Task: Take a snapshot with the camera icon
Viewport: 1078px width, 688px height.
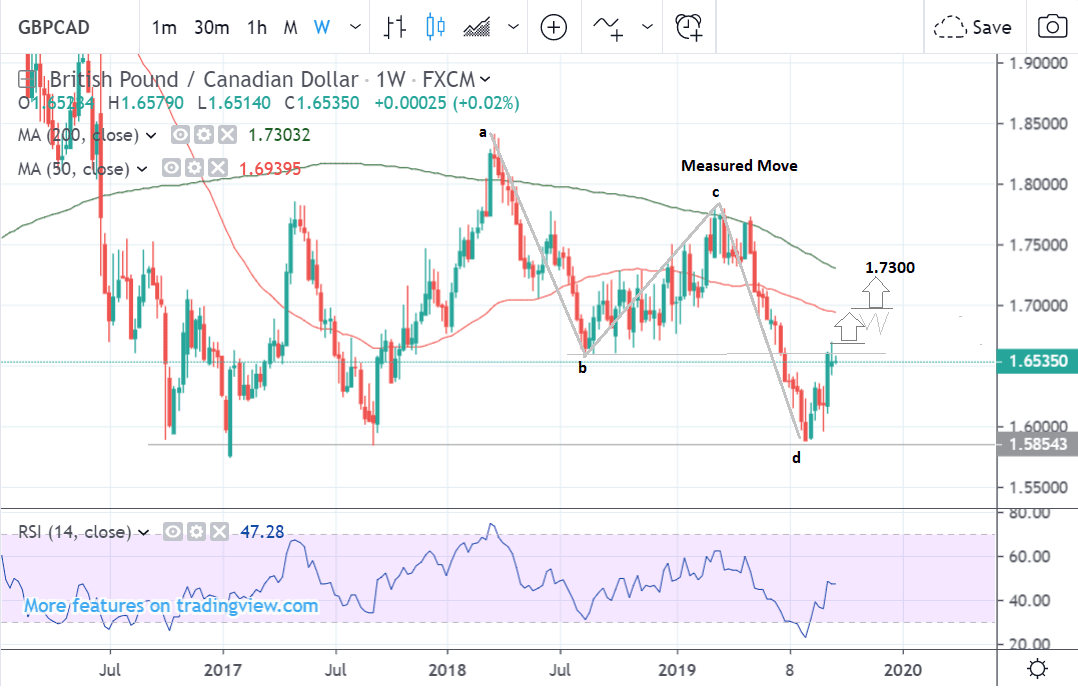Action: [1051, 27]
